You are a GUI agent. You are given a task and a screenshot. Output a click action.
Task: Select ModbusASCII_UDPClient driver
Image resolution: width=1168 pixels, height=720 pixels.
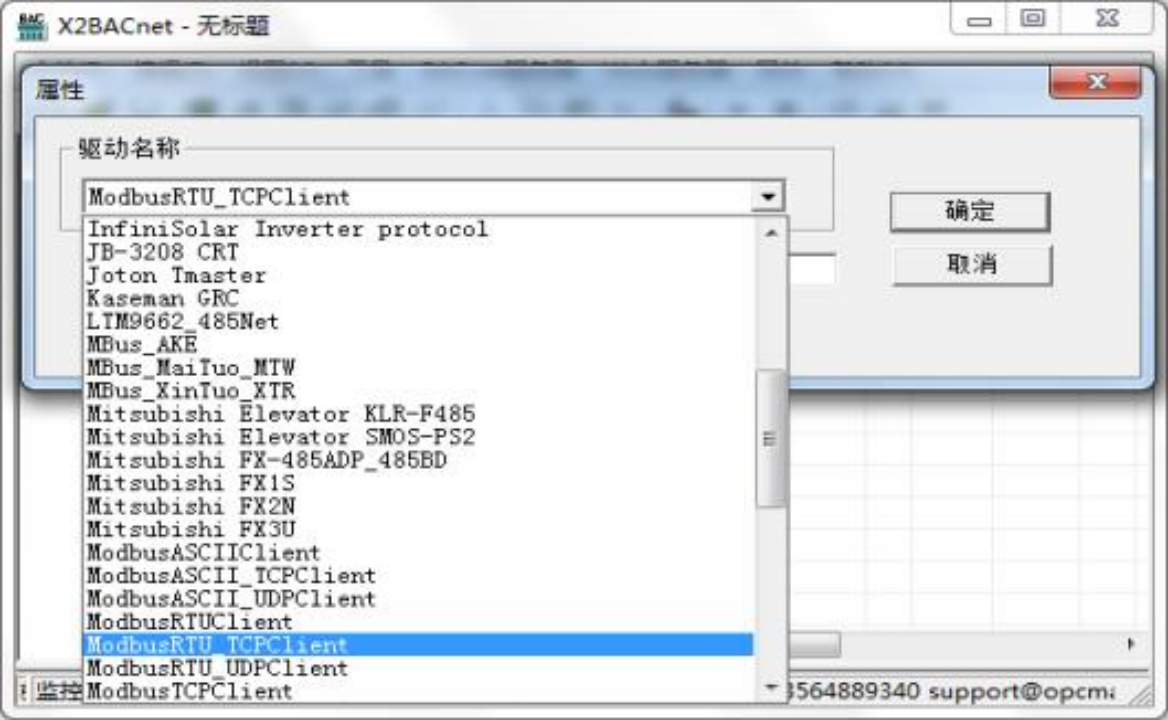[x=419, y=599]
